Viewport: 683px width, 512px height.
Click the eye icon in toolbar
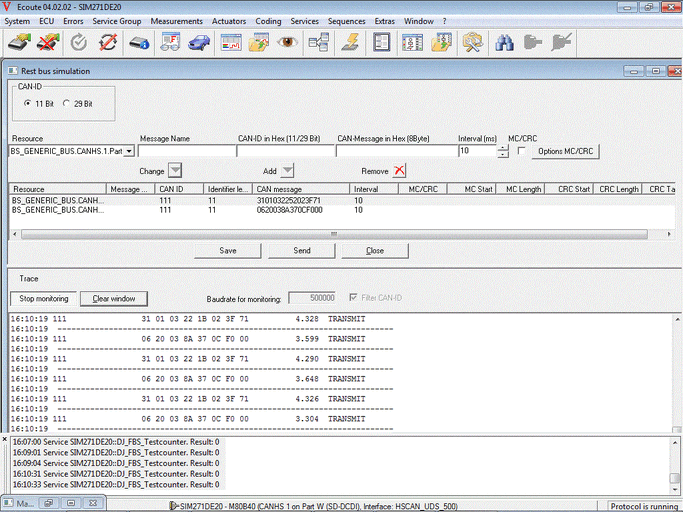[x=289, y=43]
